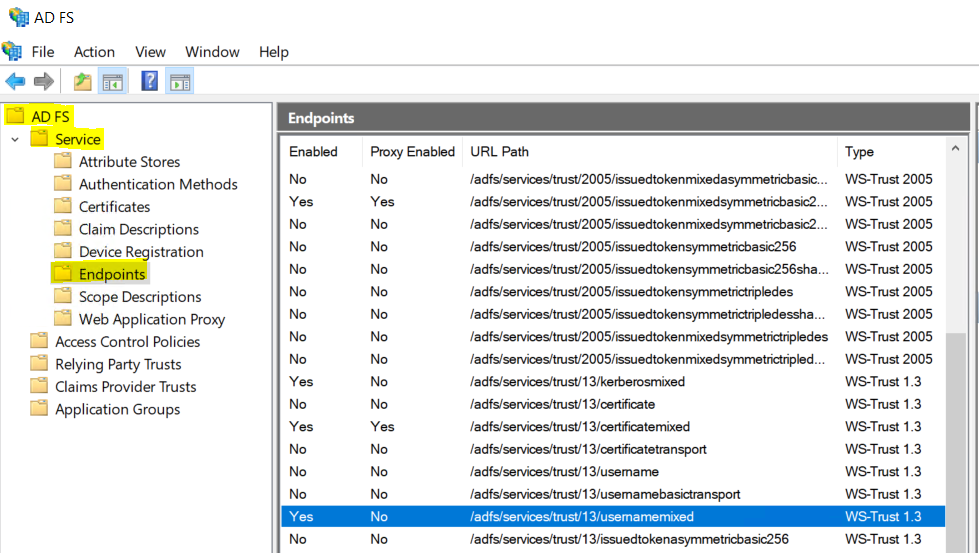Open the Window menu
Viewport: 979px width, 553px height.
212,52
